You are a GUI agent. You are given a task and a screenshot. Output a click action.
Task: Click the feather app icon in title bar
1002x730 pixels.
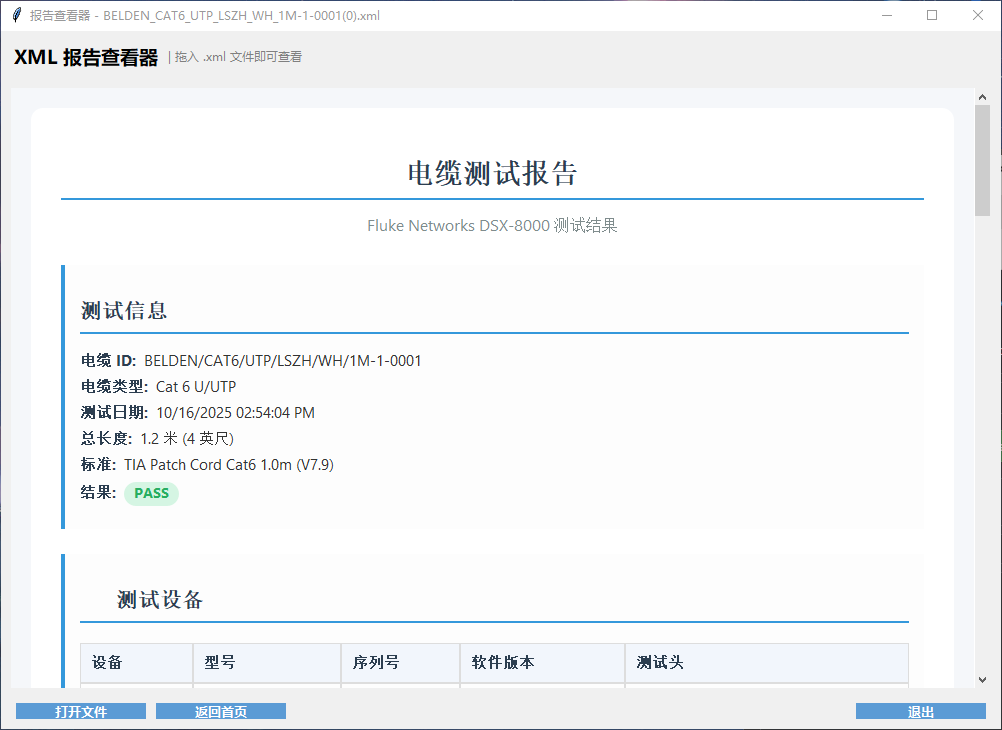coord(17,15)
